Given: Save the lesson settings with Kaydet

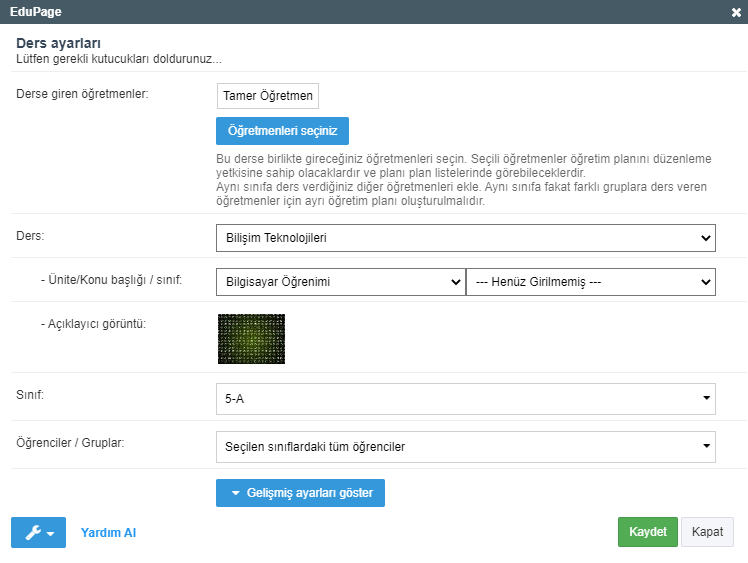Looking at the screenshot, I should [648, 532].
